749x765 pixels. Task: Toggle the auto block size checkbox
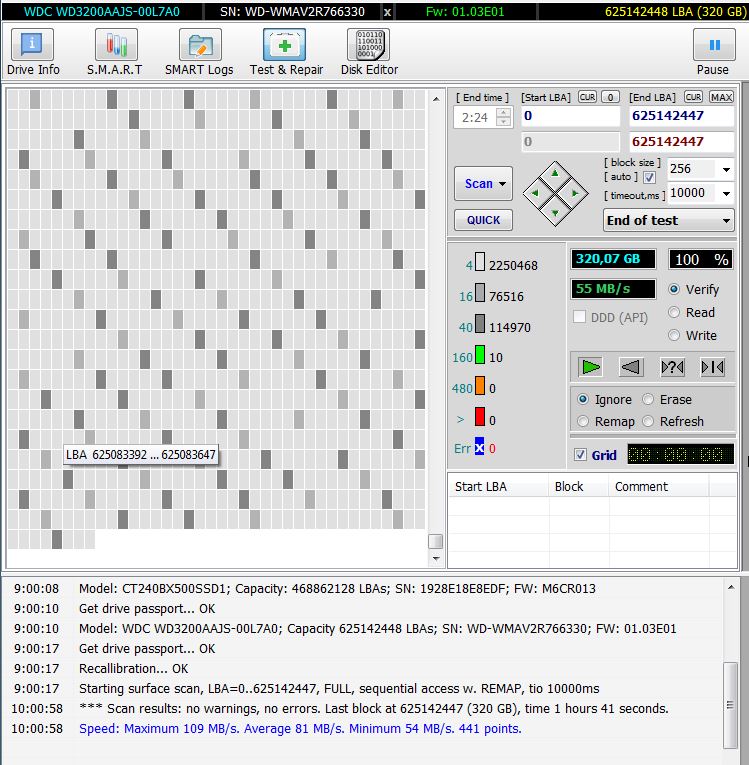click(649, 177)
